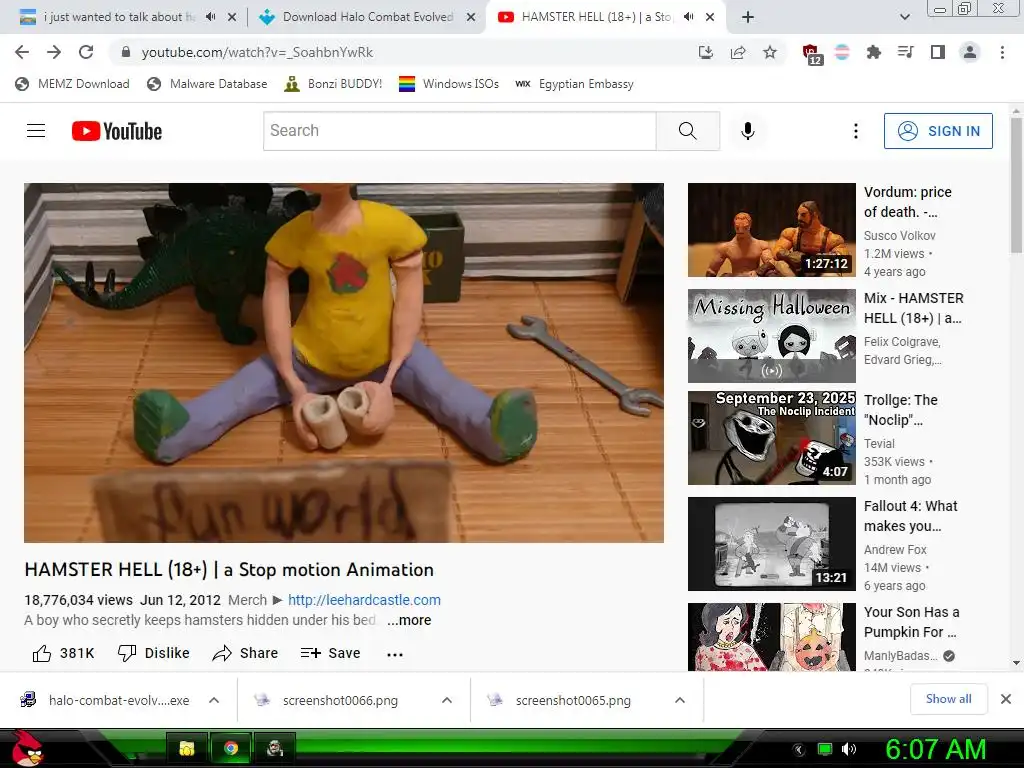Open Trollge Noclip Incident thumbnail
Image resolution: width=1024 pixels, height=768 pixels.
(x=771, y=438)
